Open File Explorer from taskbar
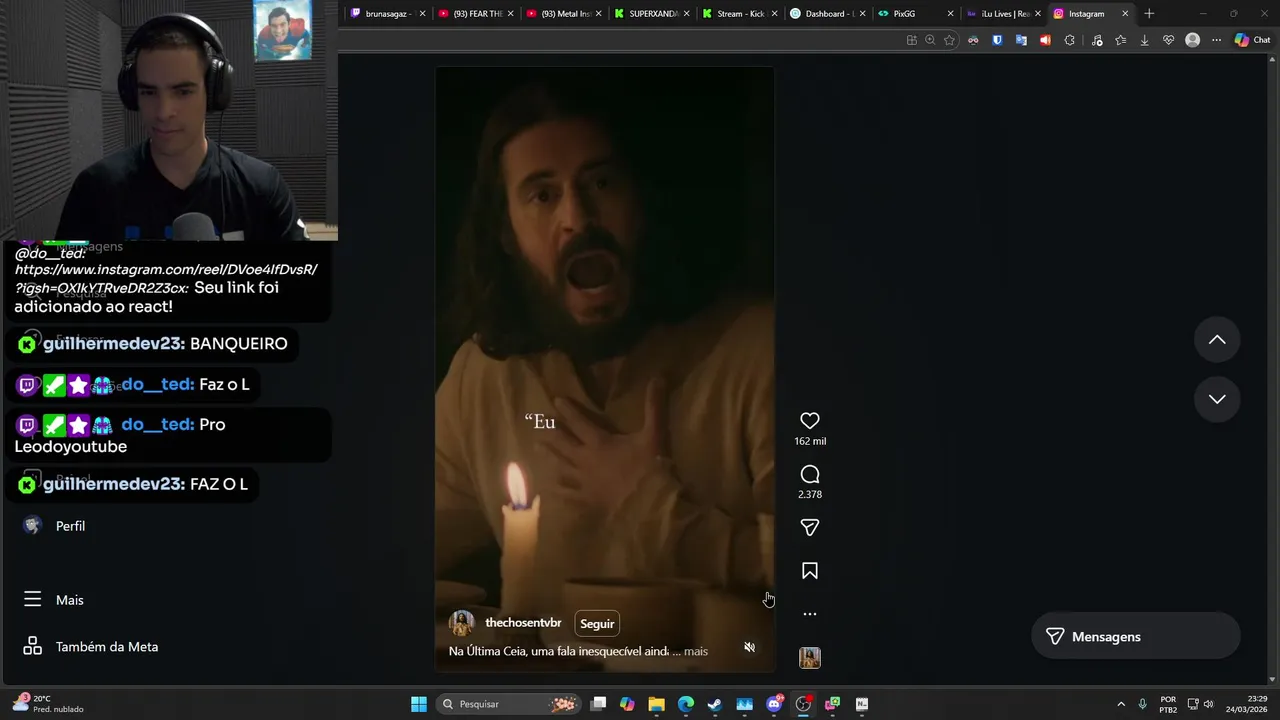1280x720 pixels. coord(656,704)
